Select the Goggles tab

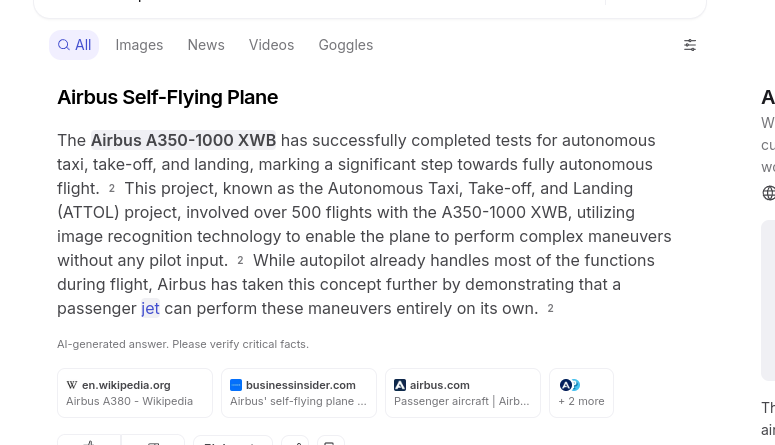pos(345,45)
